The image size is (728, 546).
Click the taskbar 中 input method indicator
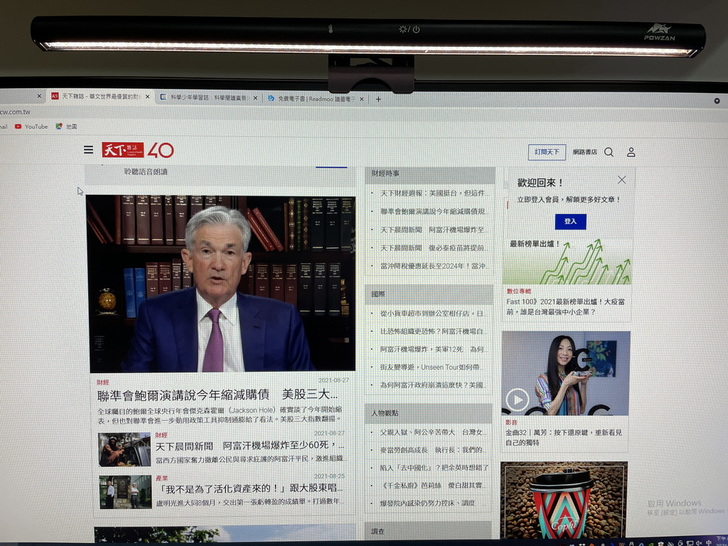(708, 543)
